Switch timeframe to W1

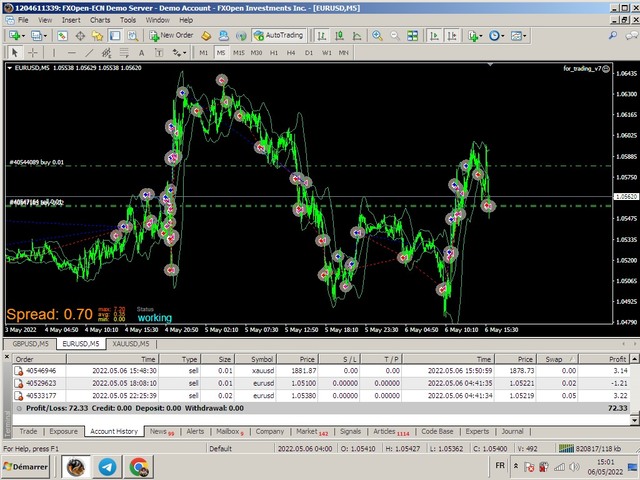[x=327, y=53]
